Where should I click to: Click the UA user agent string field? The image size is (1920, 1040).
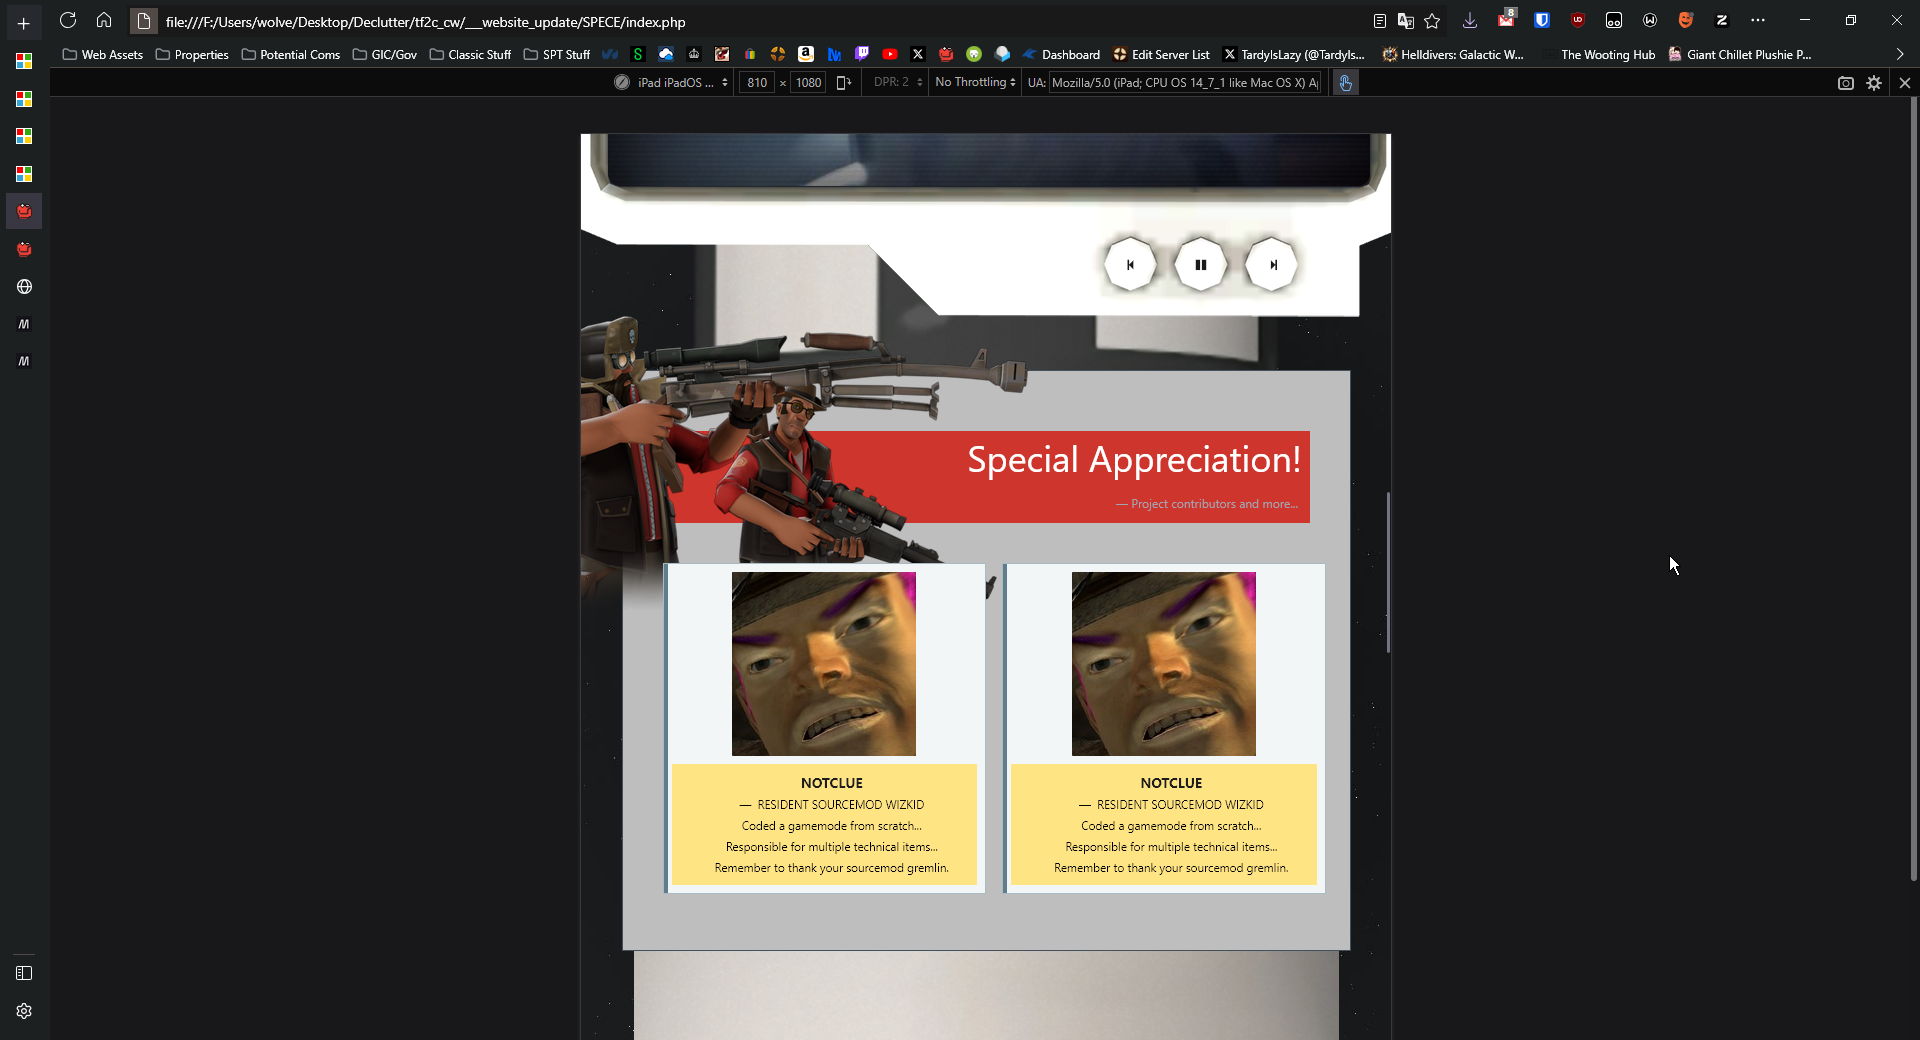pyautogui.click(x=1185, y=82)
